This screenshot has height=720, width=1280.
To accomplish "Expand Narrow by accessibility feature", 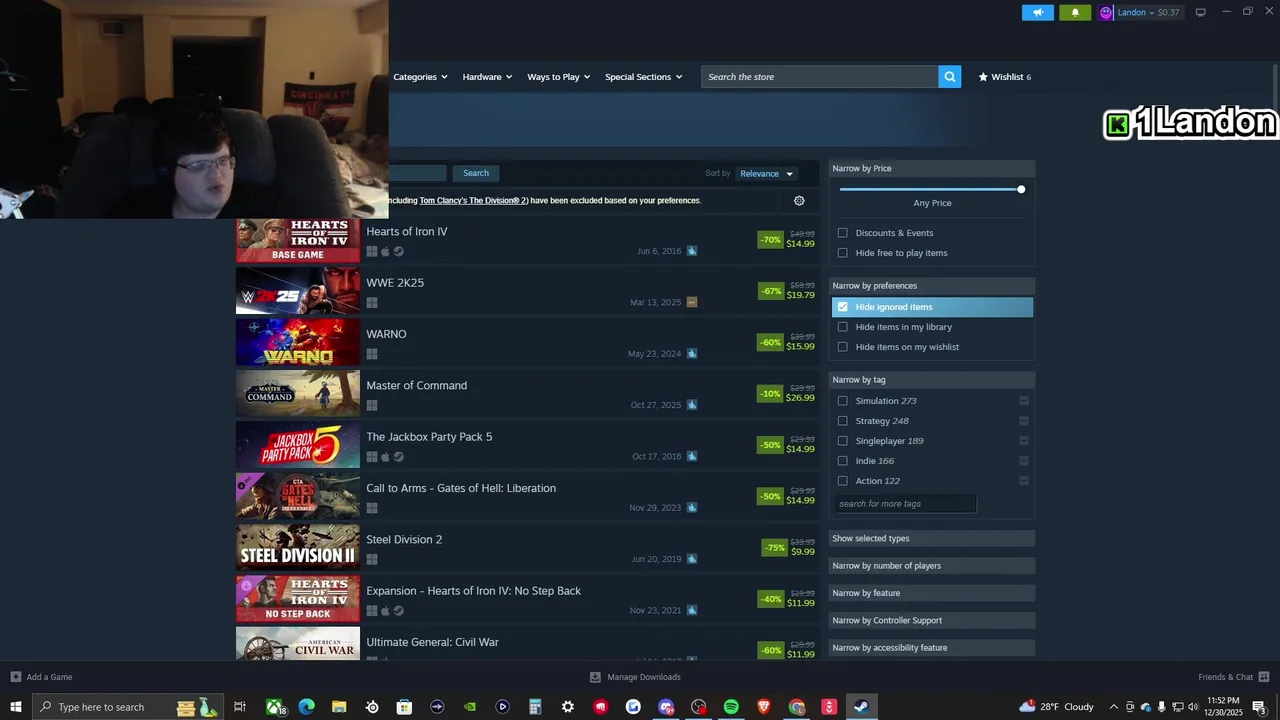I will (931, 648).
